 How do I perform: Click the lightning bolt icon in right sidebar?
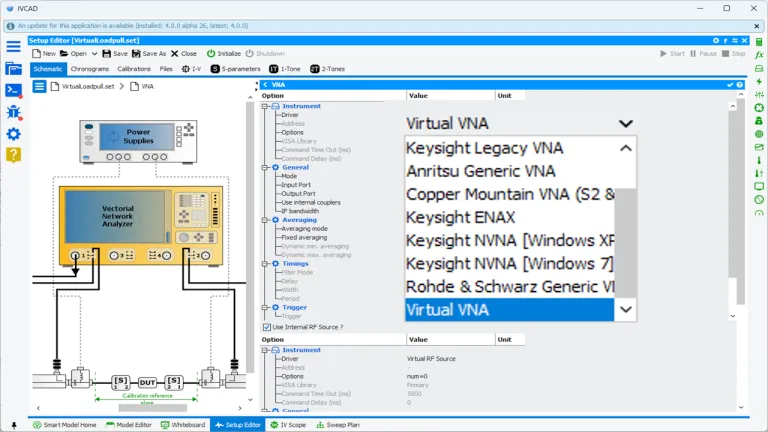(759, 81)
